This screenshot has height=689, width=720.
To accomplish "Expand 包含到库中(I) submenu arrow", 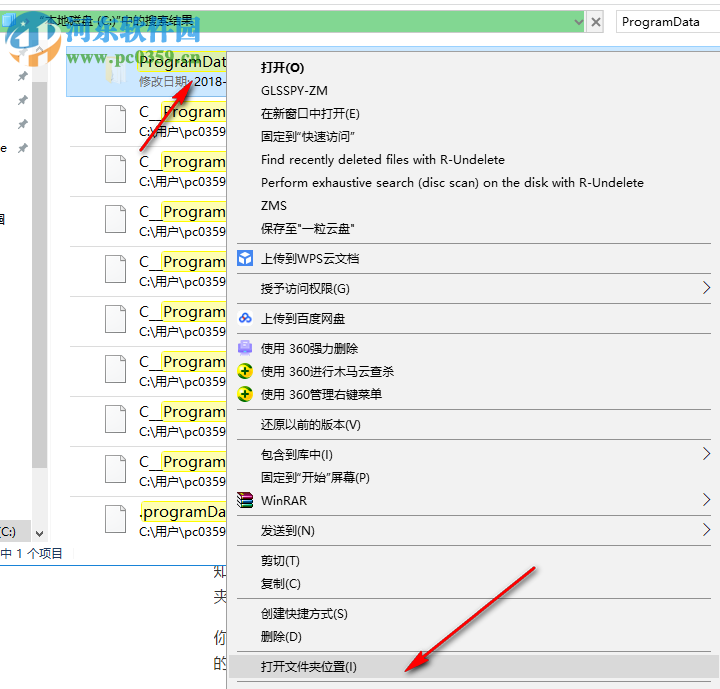I will click(706, 454).
